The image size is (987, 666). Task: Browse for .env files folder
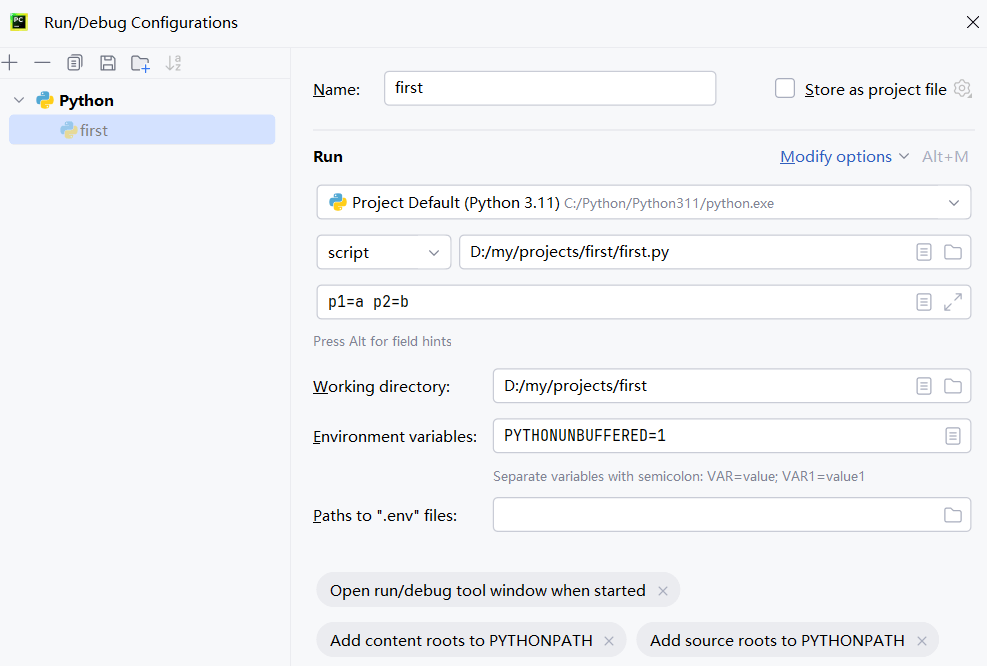[x=953, y=515]
